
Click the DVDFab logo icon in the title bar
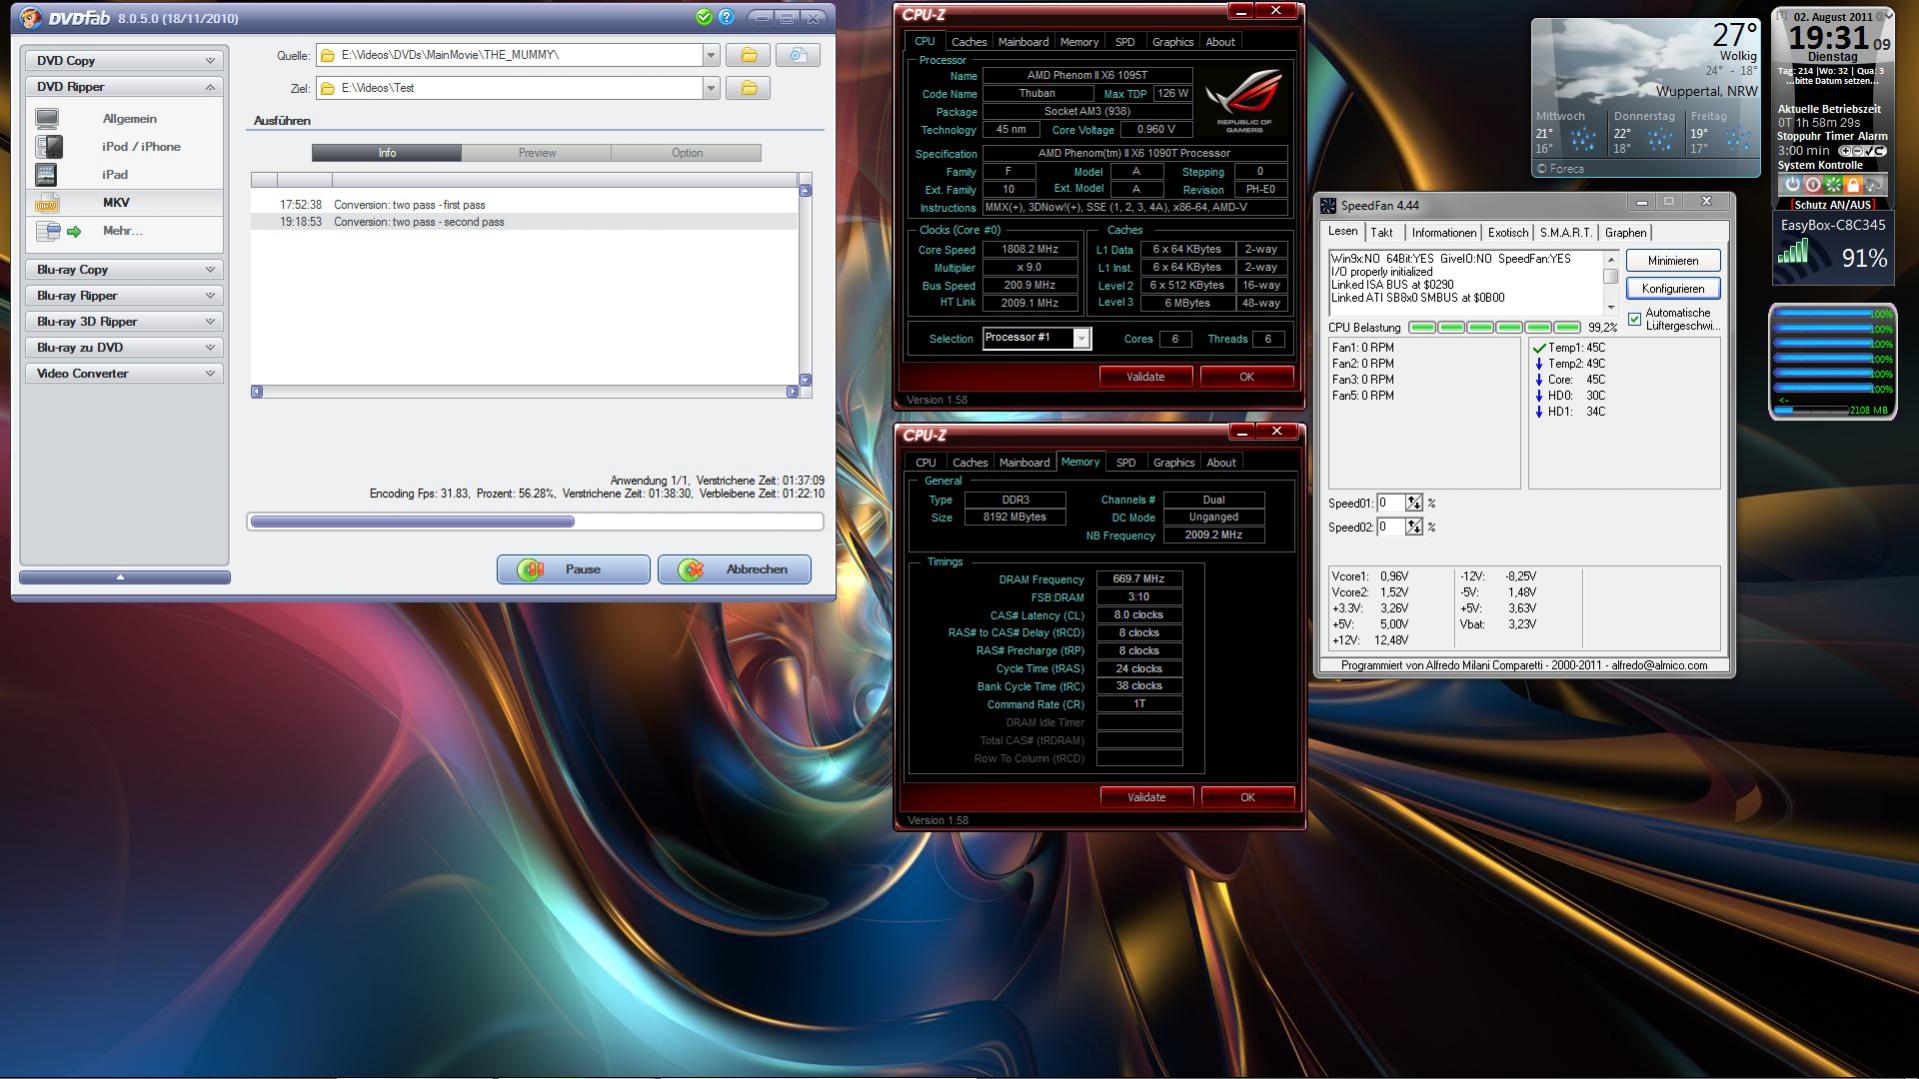pyautogui.click(x=31, y=18)
